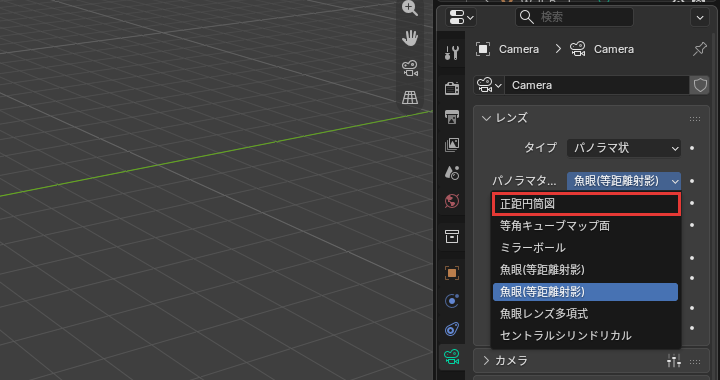
Task: Toggle perspective/orthographic with the grid gizmo
Action: (410, 97)
